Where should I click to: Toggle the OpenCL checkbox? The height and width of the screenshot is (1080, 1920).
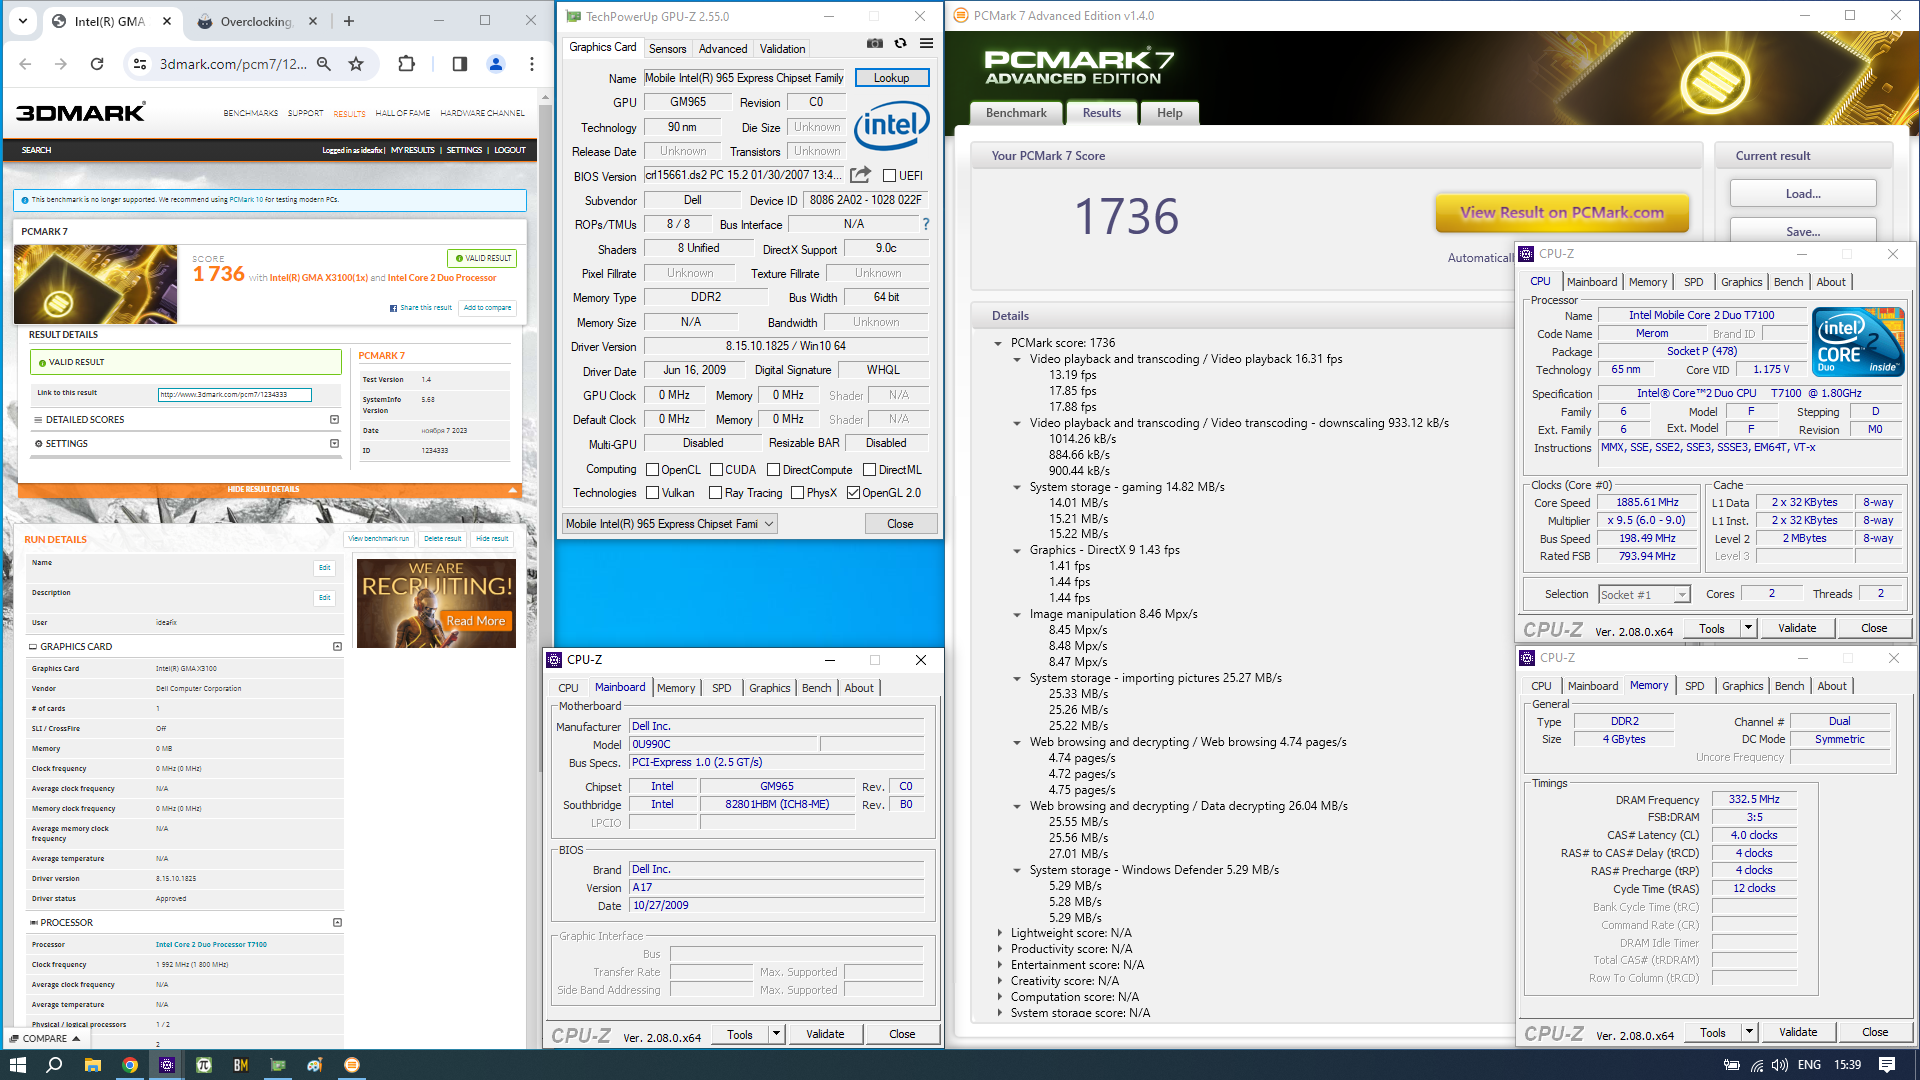[x=652, y=470]
